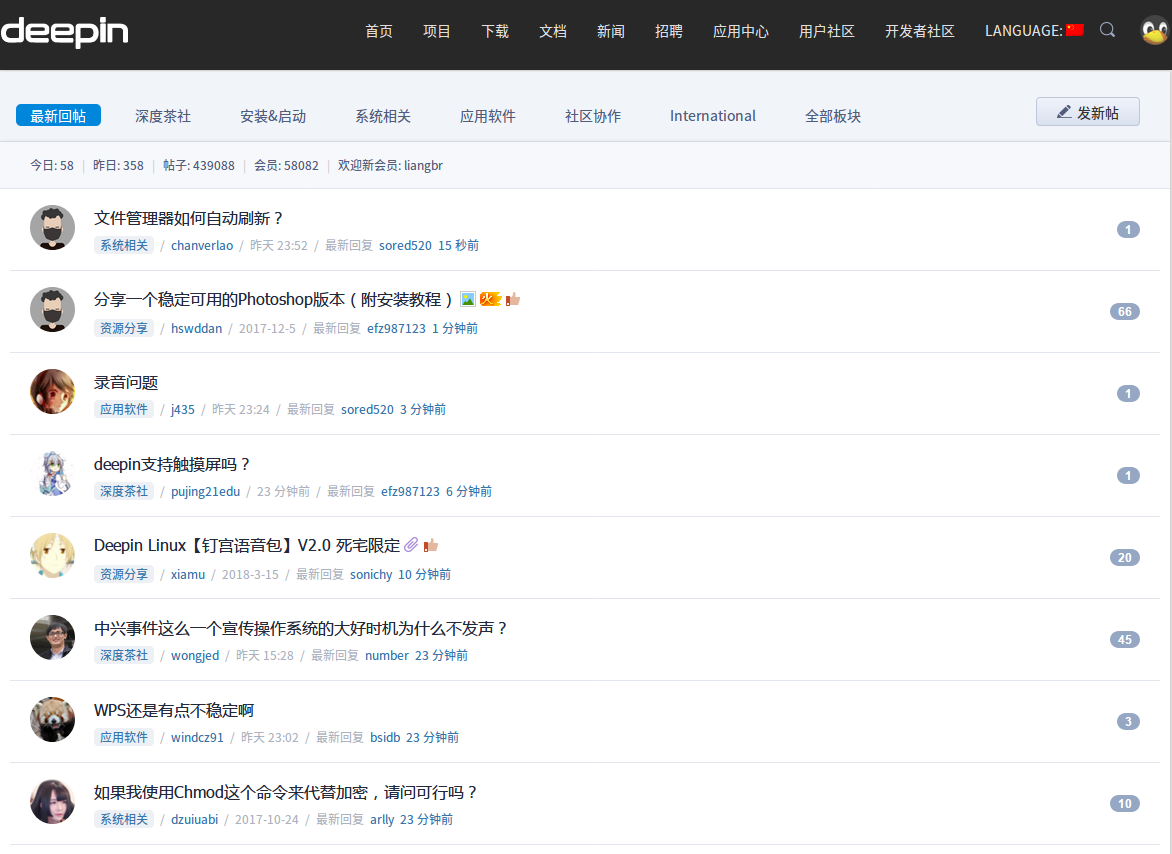Screen dimensions: 1172x854
Task: Open the penguin user avatar menu
Action: (1155, 31)
